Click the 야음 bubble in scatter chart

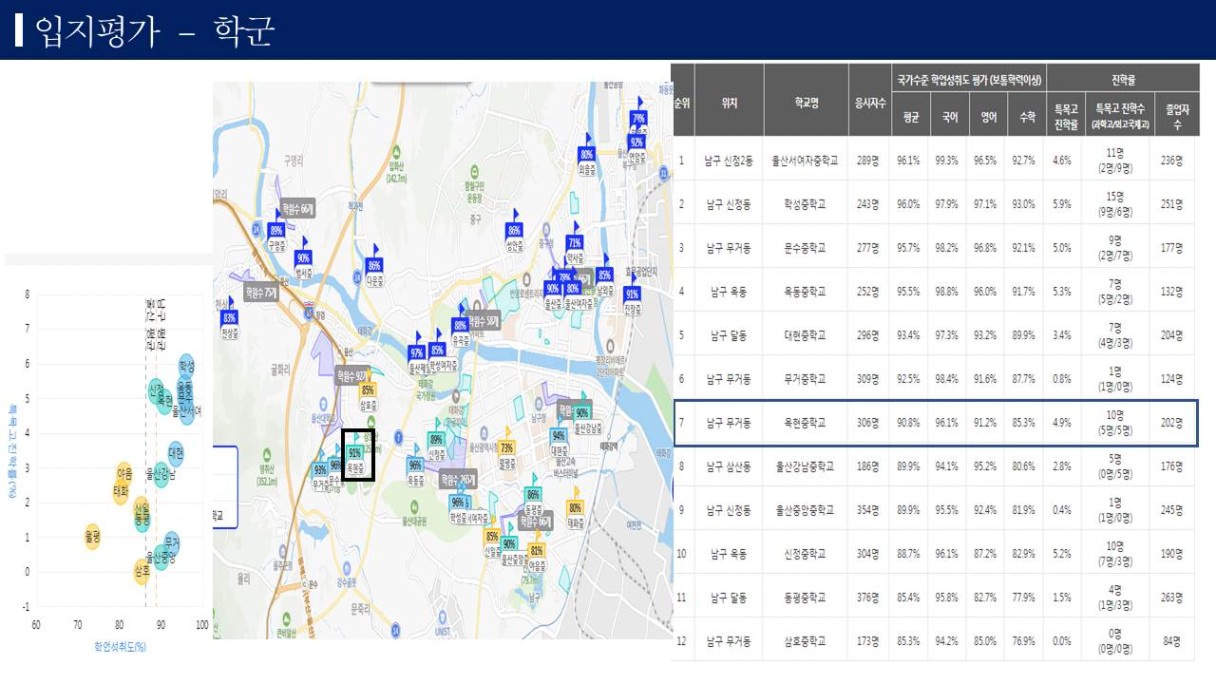124,473
